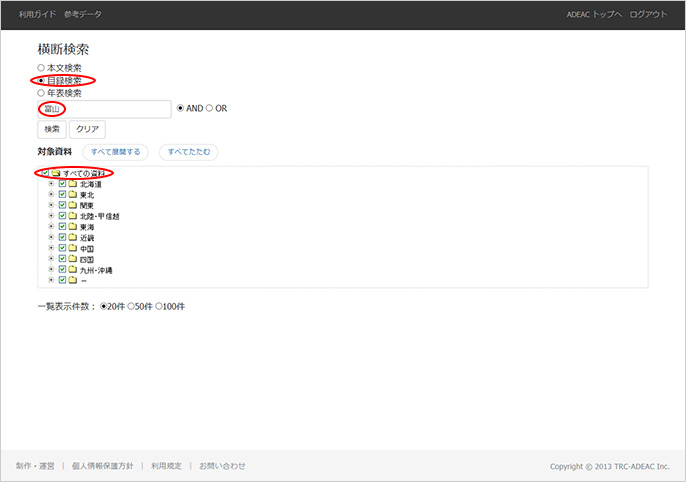The height and width of the screenshot is (482, 686).
Task: Click the すべての資料 open folder icon
Action: point(55,173)
